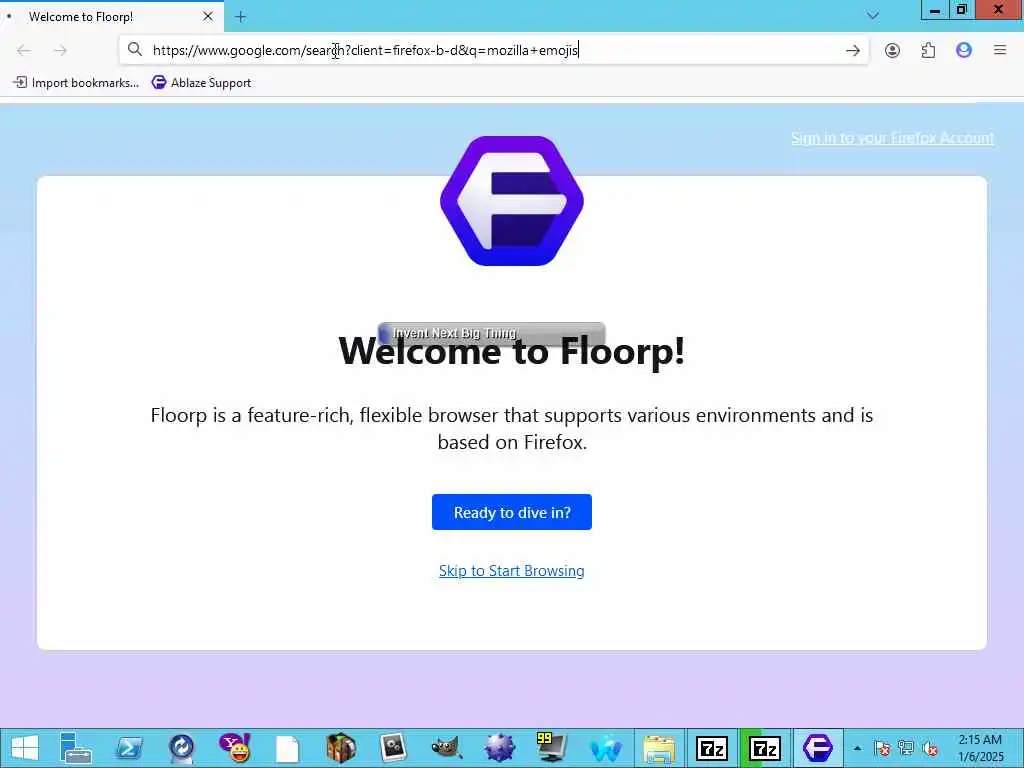The width and height of the screenshot is (1024, 768).
Task: Go forward with the forward arrow
Action: [x=60, y=50]
